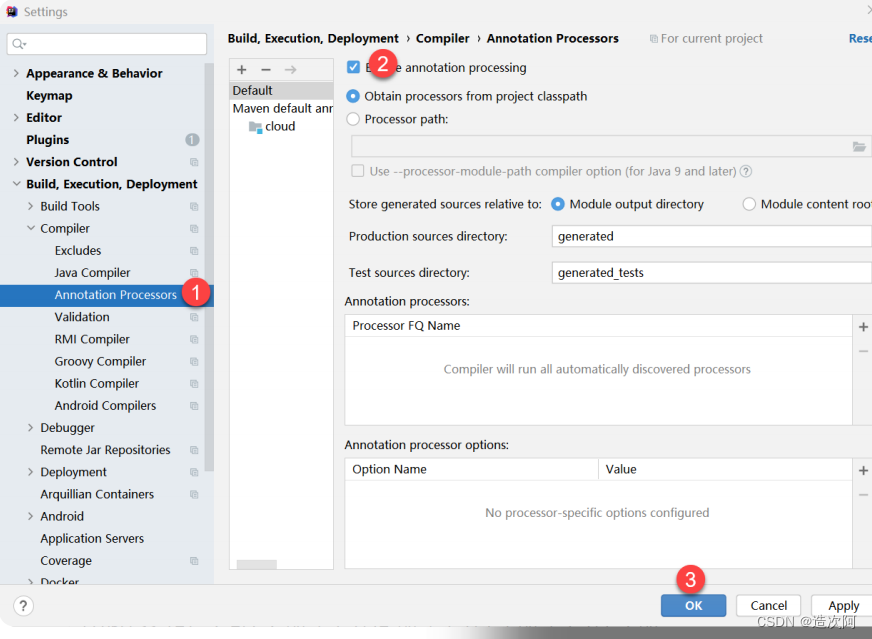Click the search magnifier icon

click(x=19, y=43)
